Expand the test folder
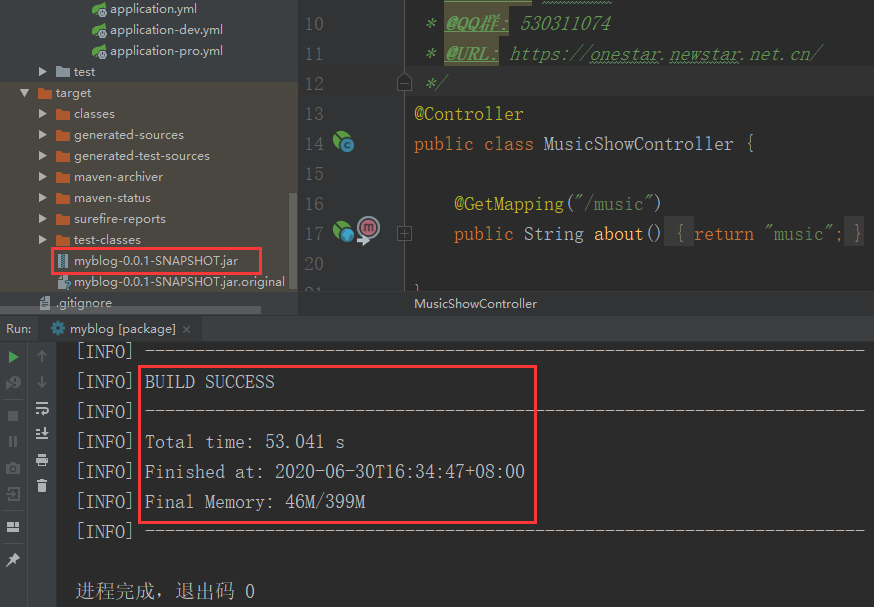Screen dimensions: 874x607 43,71
